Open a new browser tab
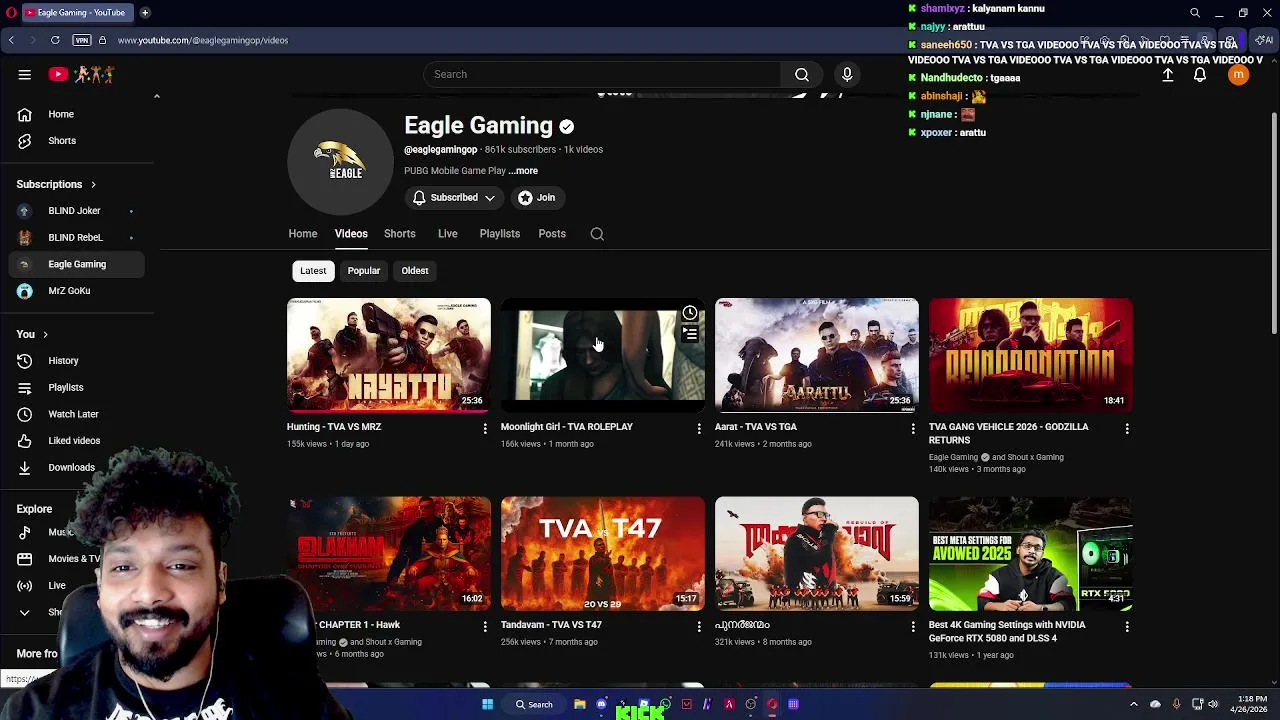This screenshot has height=720, width=1280. pos(145,13)
